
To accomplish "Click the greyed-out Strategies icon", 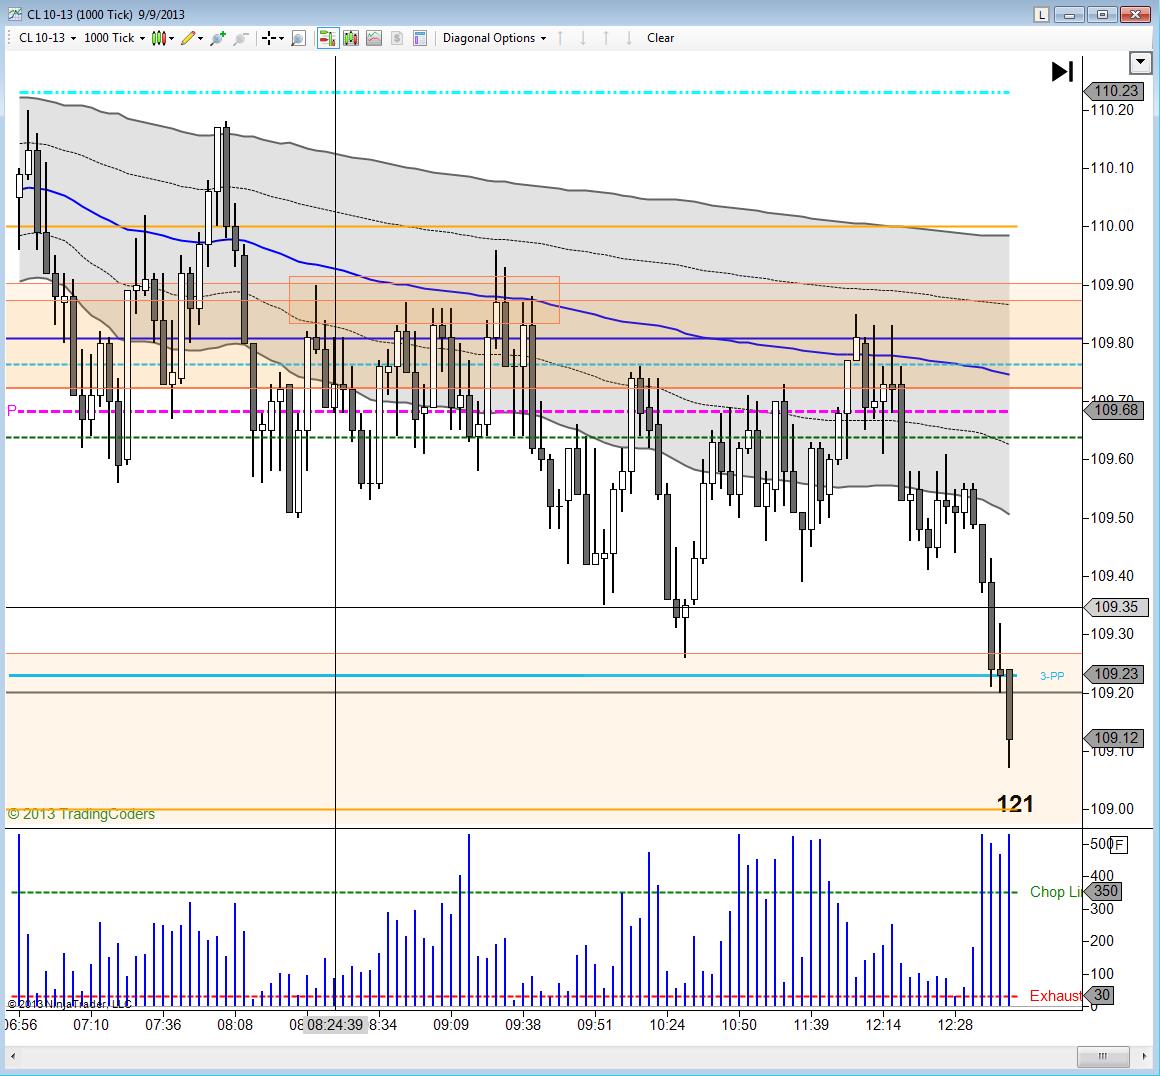I will click(397, 38).
